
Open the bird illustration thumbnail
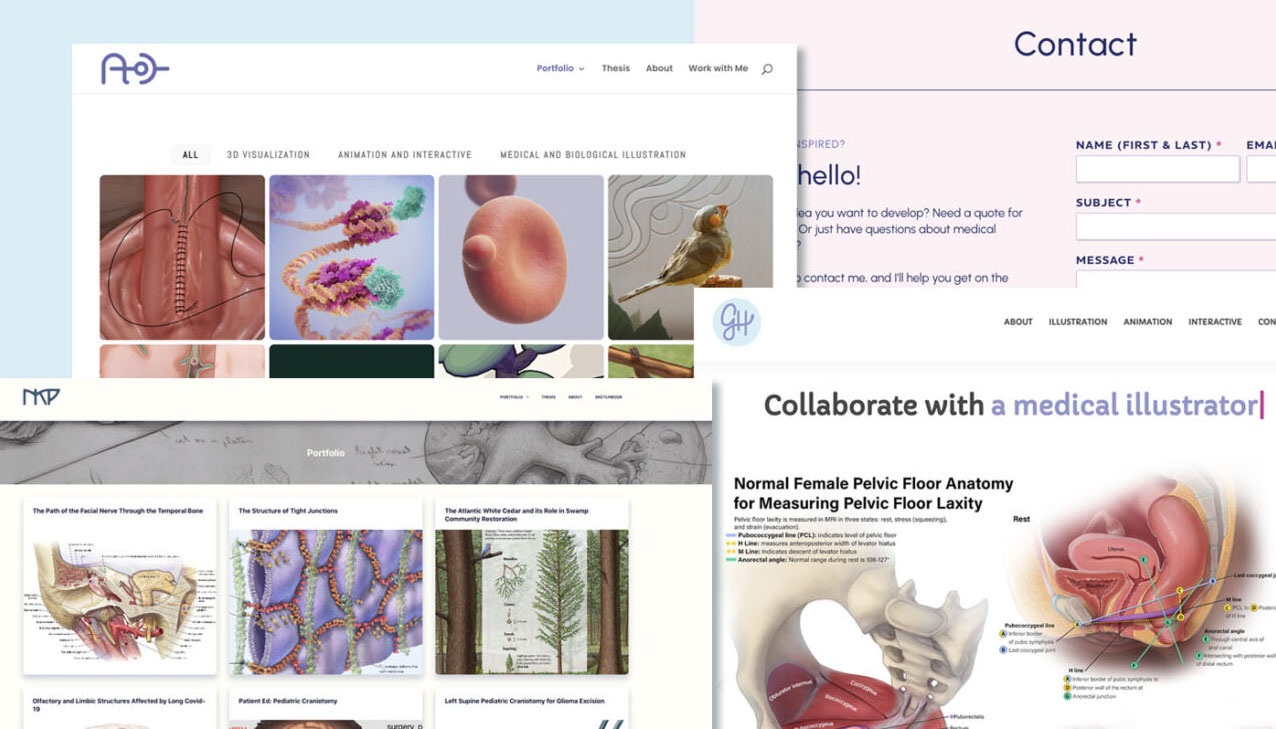690,258
